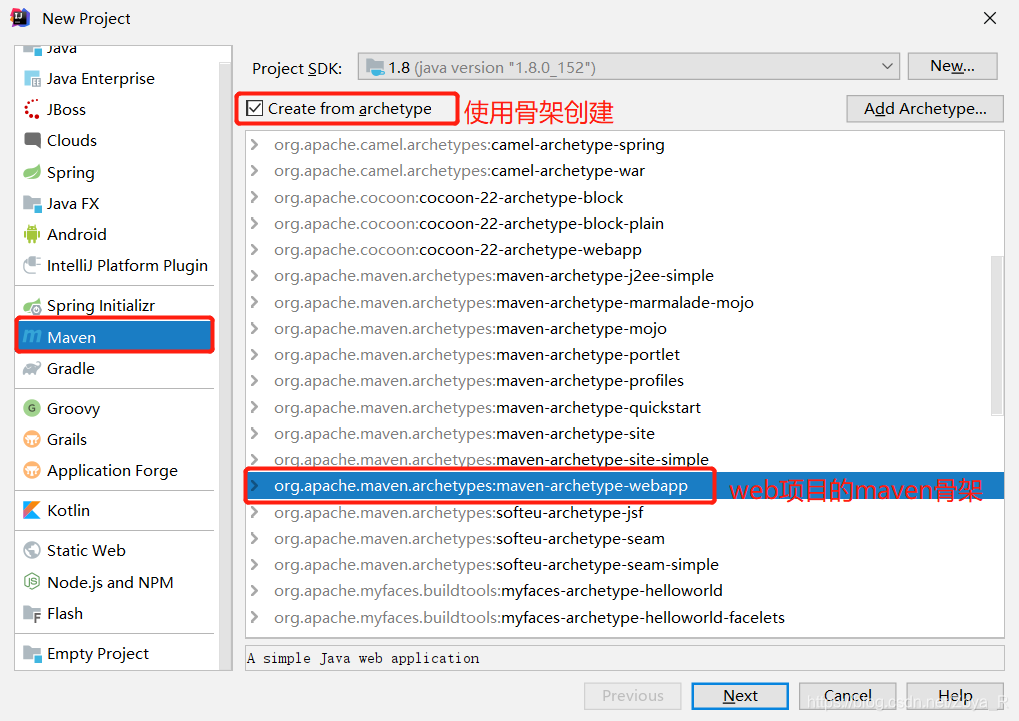Close the New Project dialog
Image resolution: width=1019 pixels, height=721 pixels.
pos(990,18)
